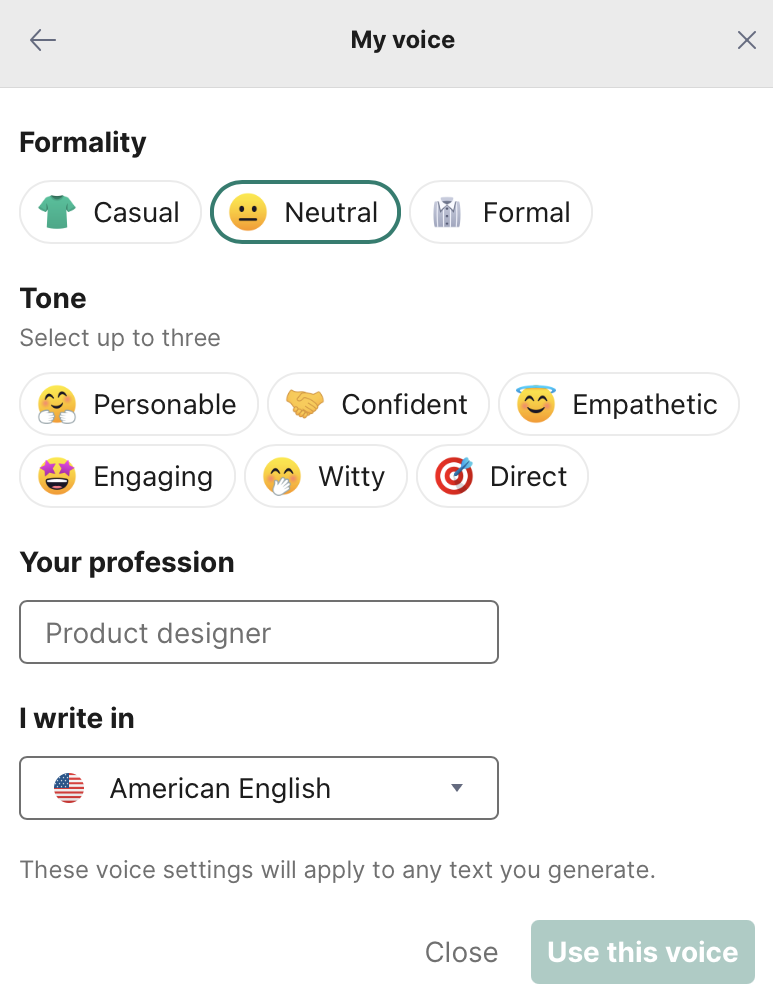Select the Empathetic tone chip
This screenshot has height=1005, width=773.
(x=618, y=404)
